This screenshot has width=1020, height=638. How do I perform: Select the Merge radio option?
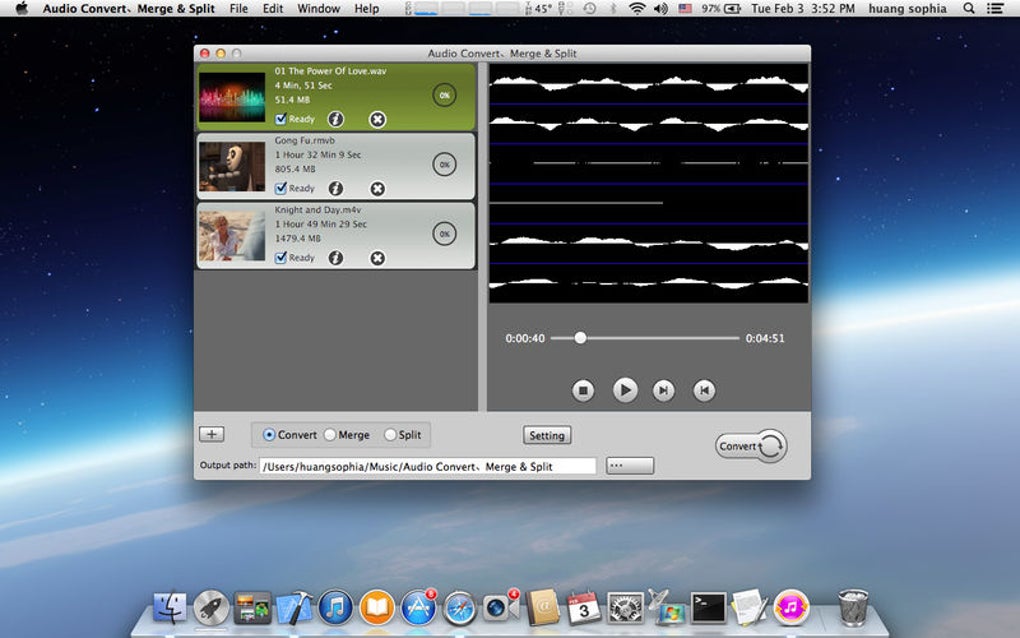tap(330, 435)
